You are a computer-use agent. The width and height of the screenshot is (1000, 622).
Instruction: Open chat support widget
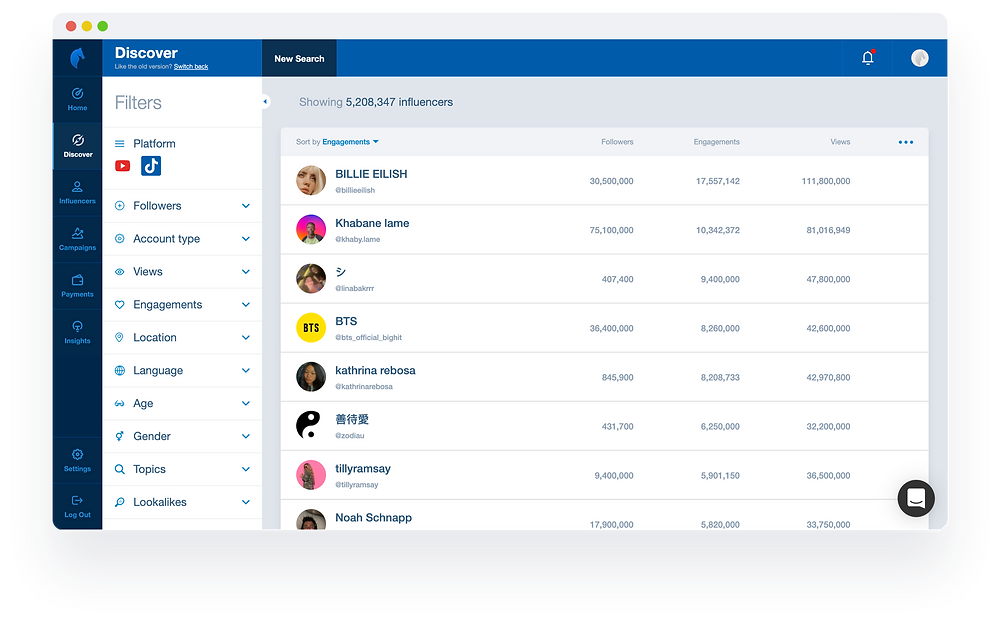click(x=916, y=498)
